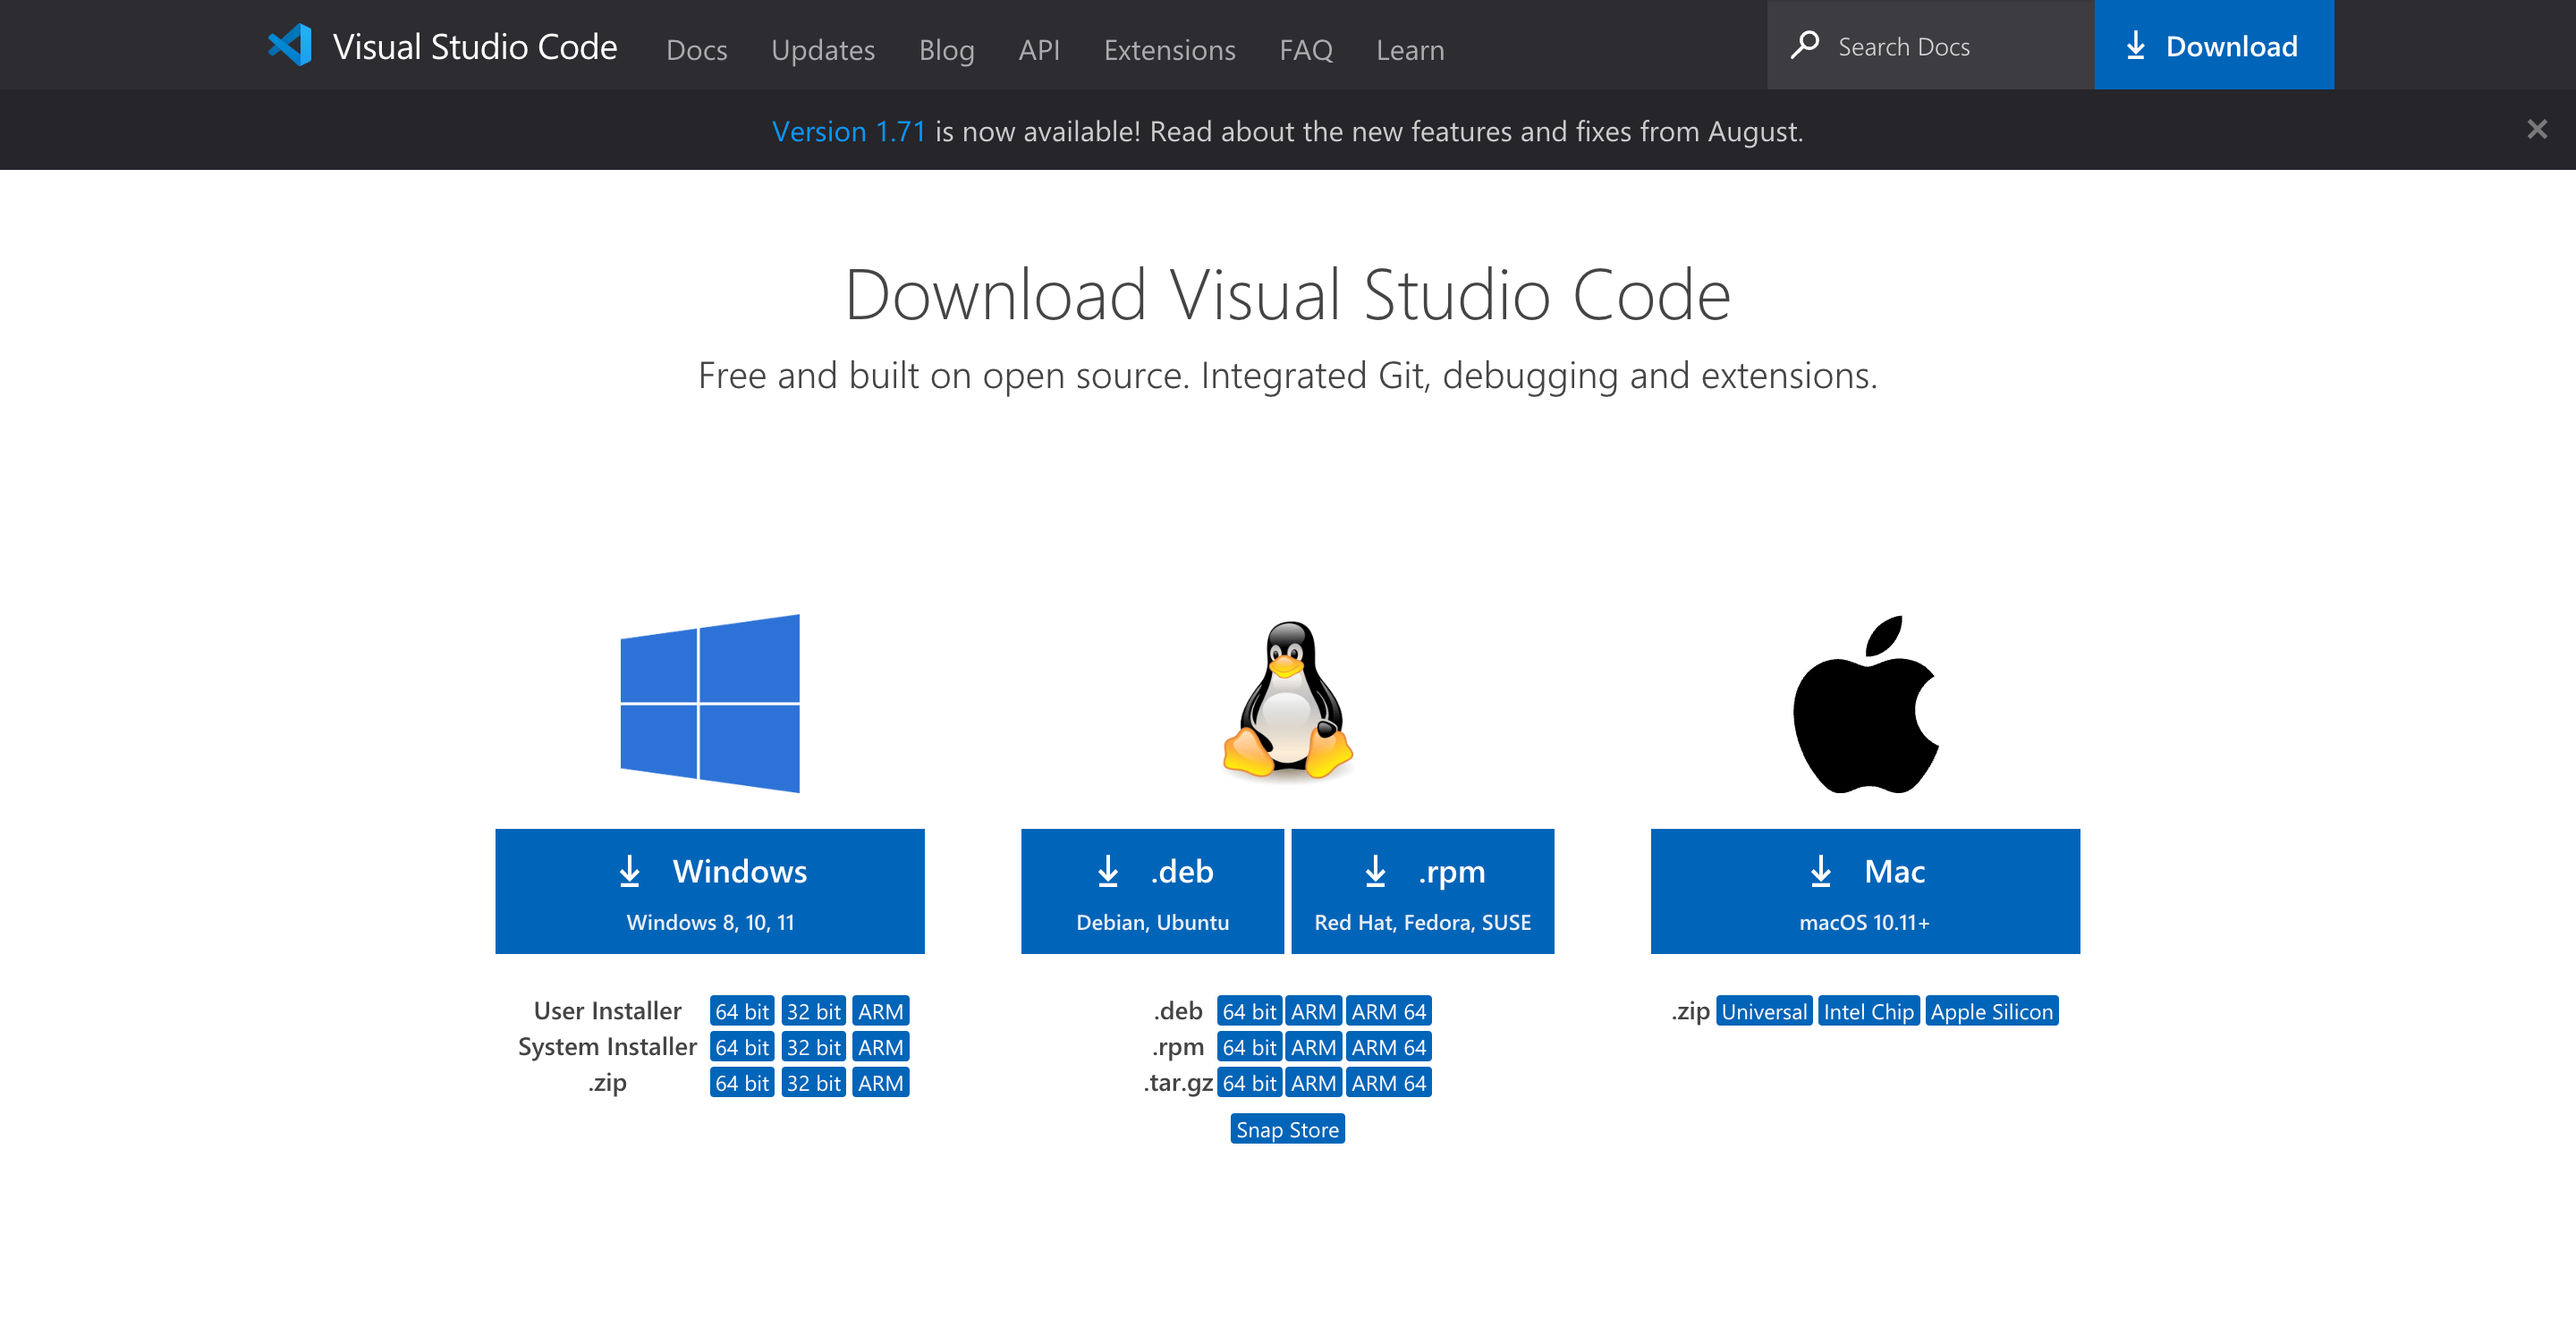Click the '.tar.gz' label text
Screen dimensions: 2576x1343
click(x=1178, y=1083)
